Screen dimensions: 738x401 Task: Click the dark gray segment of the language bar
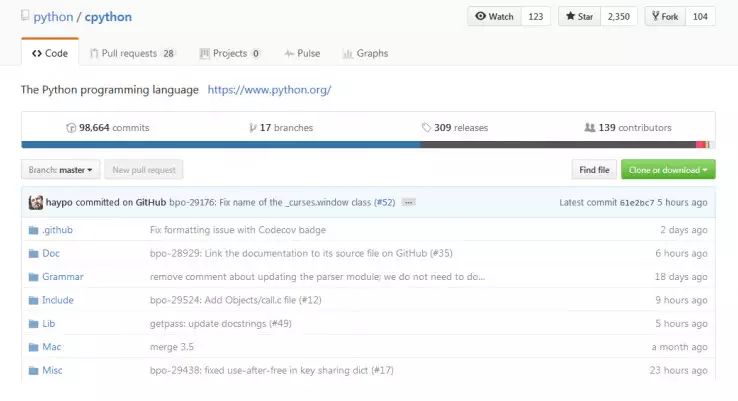pos(558,144)
